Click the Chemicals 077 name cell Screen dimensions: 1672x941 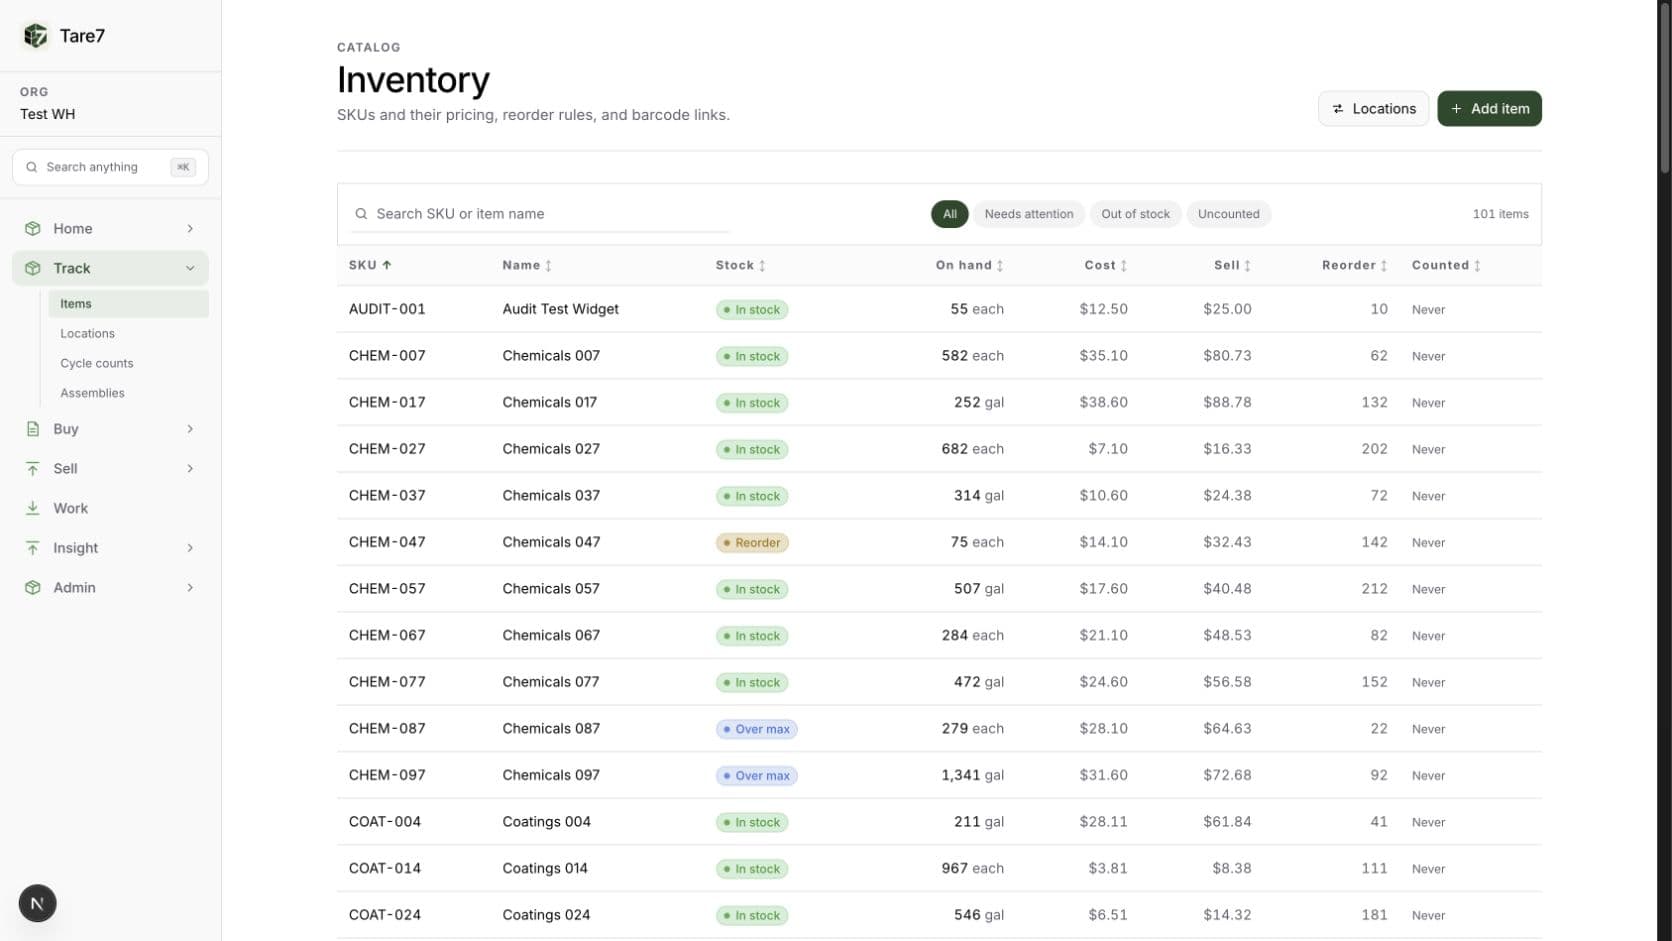(550, 682)
